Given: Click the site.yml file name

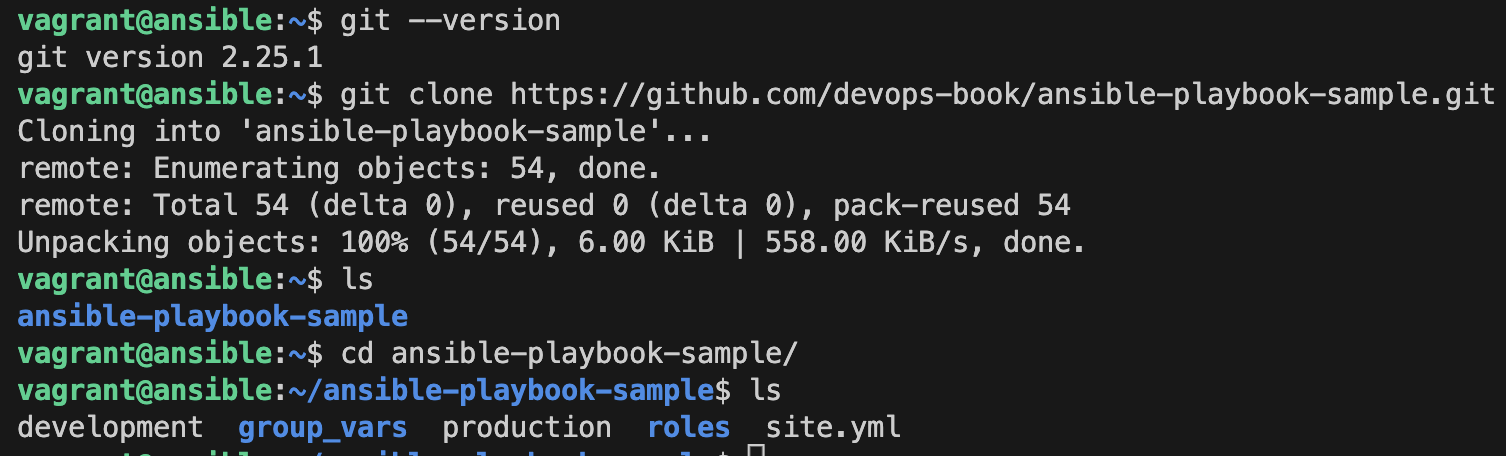Looking at the screenshot, I should (833, 428).
